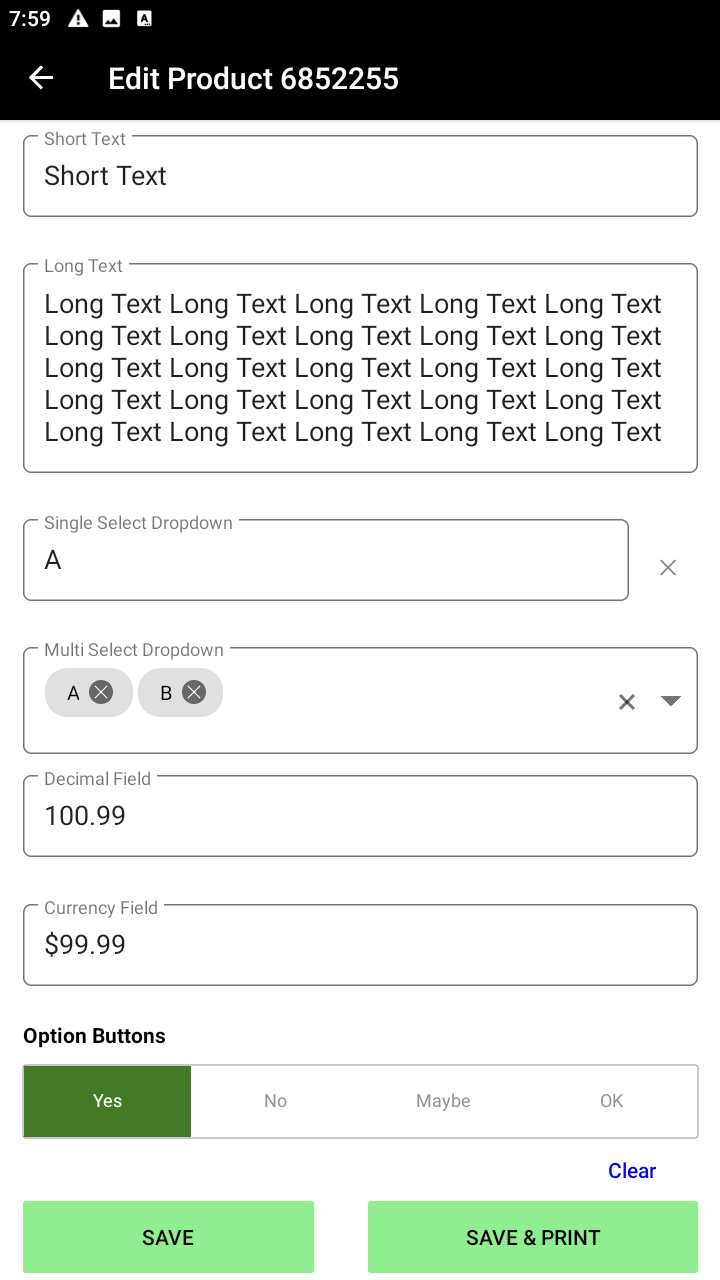Viewport: 720px width, 1280px height.
Task: Tap the image notification icon in status bar
Action: pyautogui.click(x=111, y=19)
